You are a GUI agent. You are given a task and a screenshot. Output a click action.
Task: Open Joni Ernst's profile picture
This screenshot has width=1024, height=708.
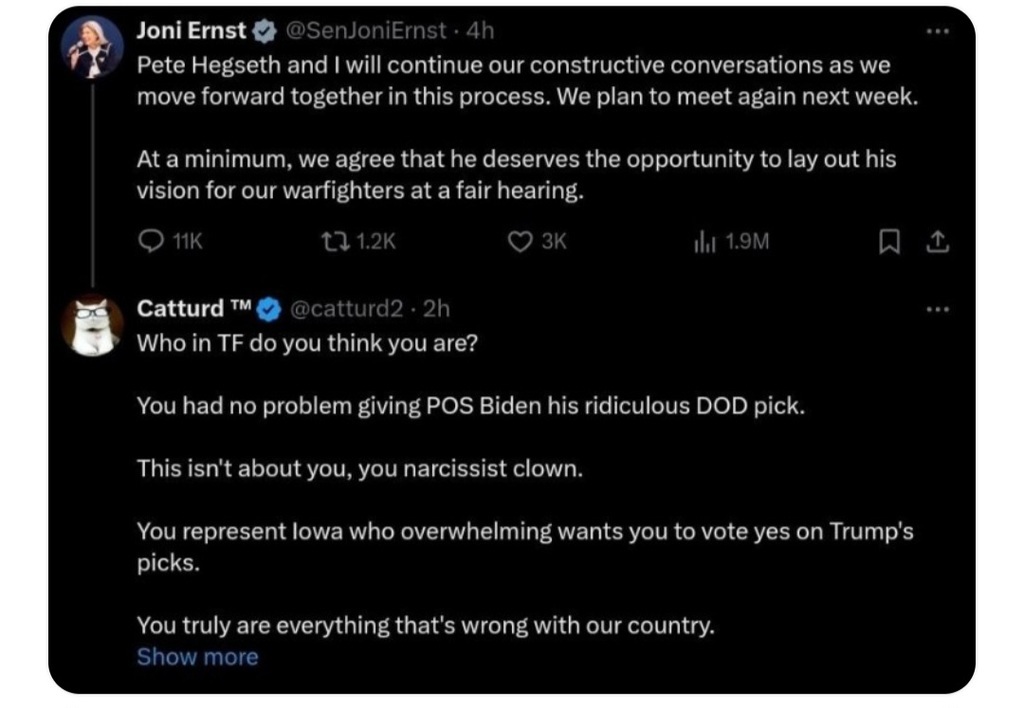92,47
